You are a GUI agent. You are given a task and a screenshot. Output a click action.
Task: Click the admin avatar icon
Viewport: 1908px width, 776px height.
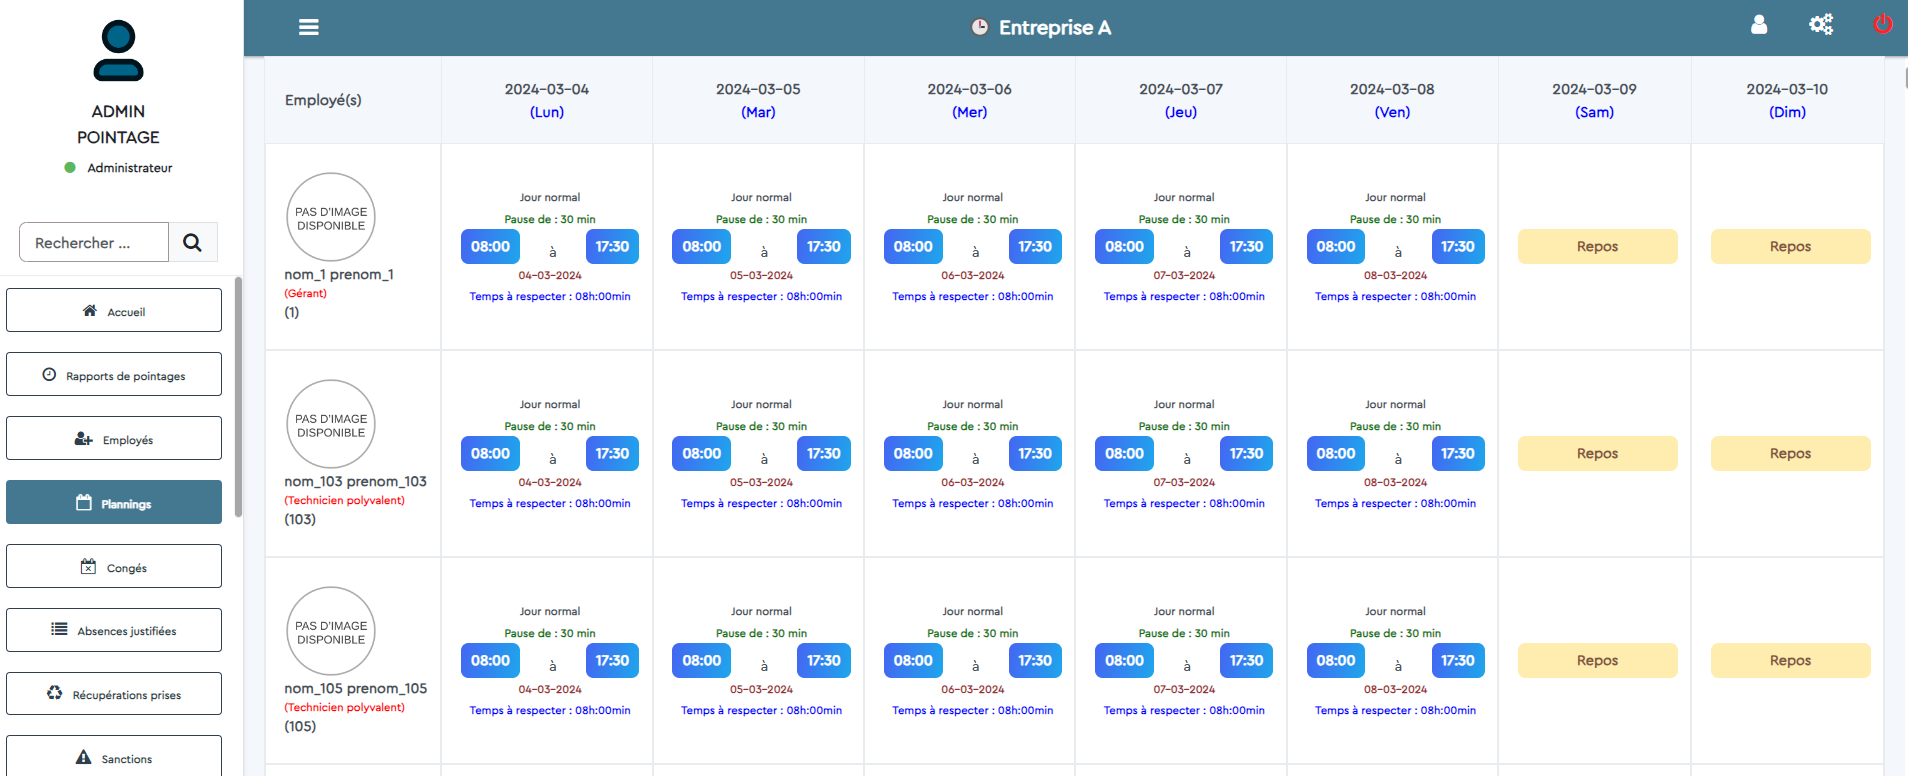118,51
